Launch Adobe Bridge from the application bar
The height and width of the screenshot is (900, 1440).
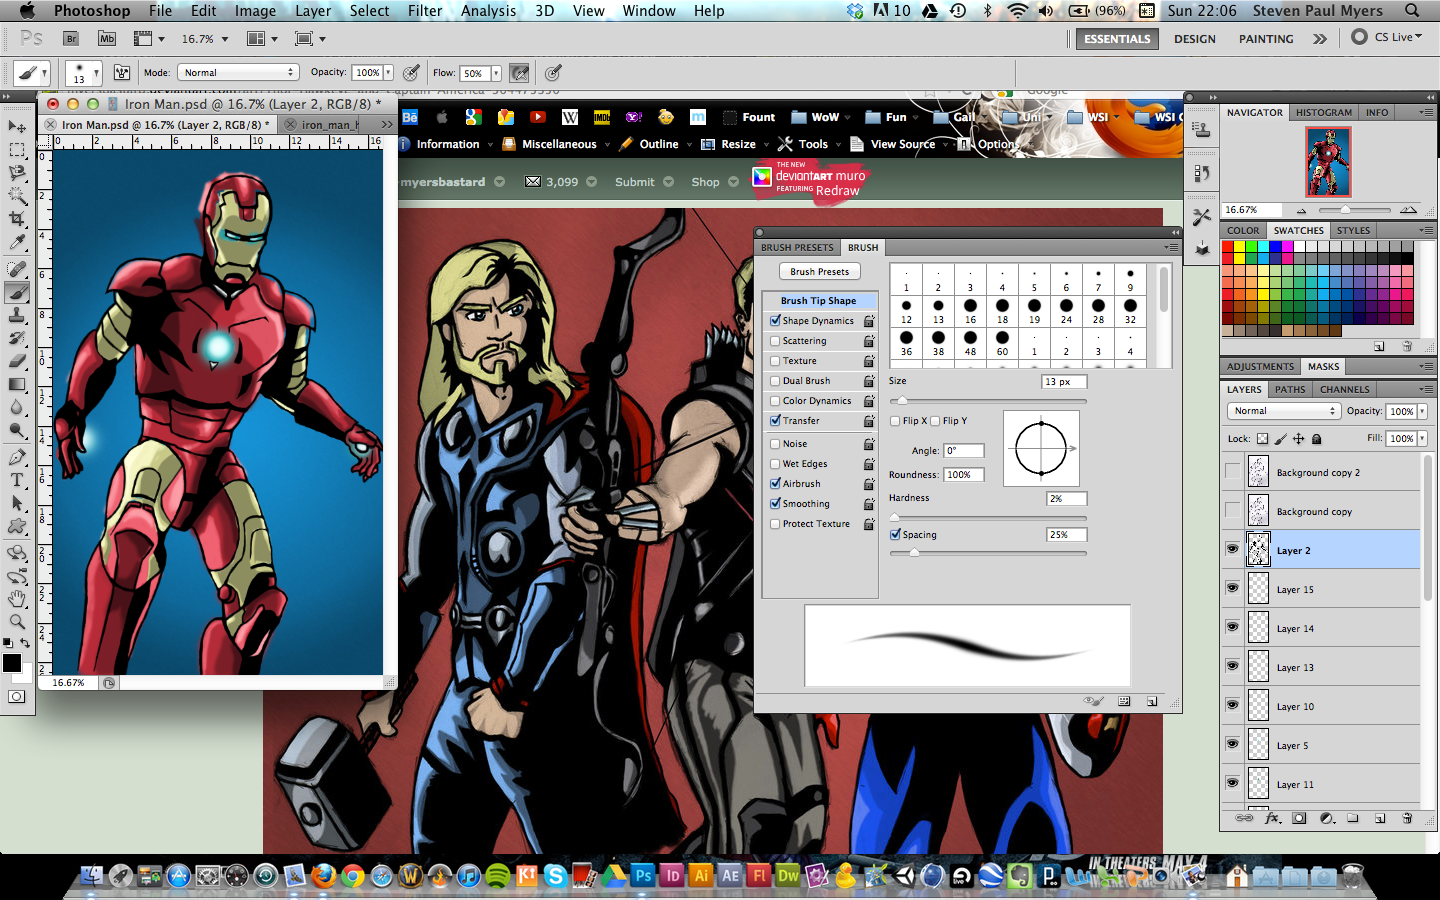click(x=71, y=39)
